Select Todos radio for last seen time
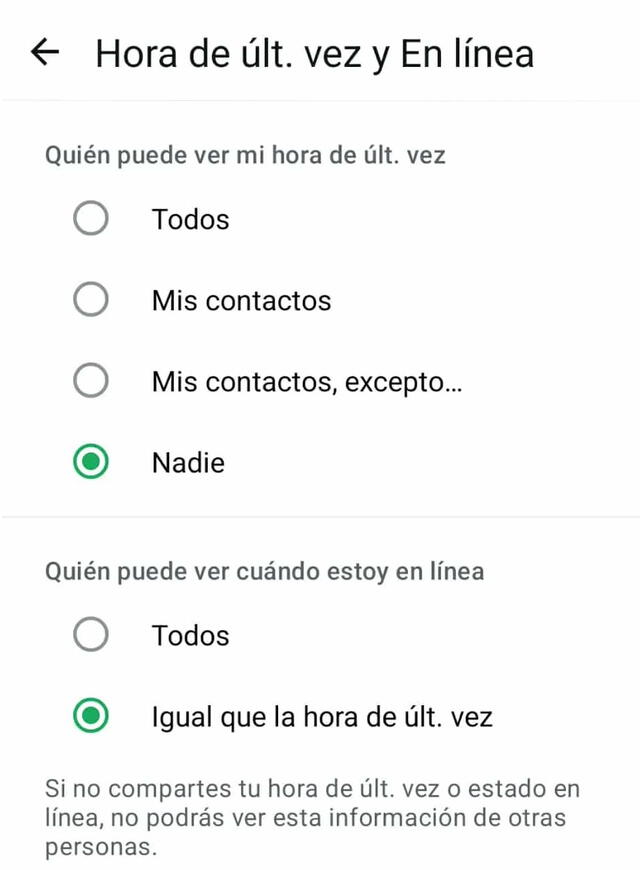Viewport: 640px width, 870px height. tap(91, 219)
